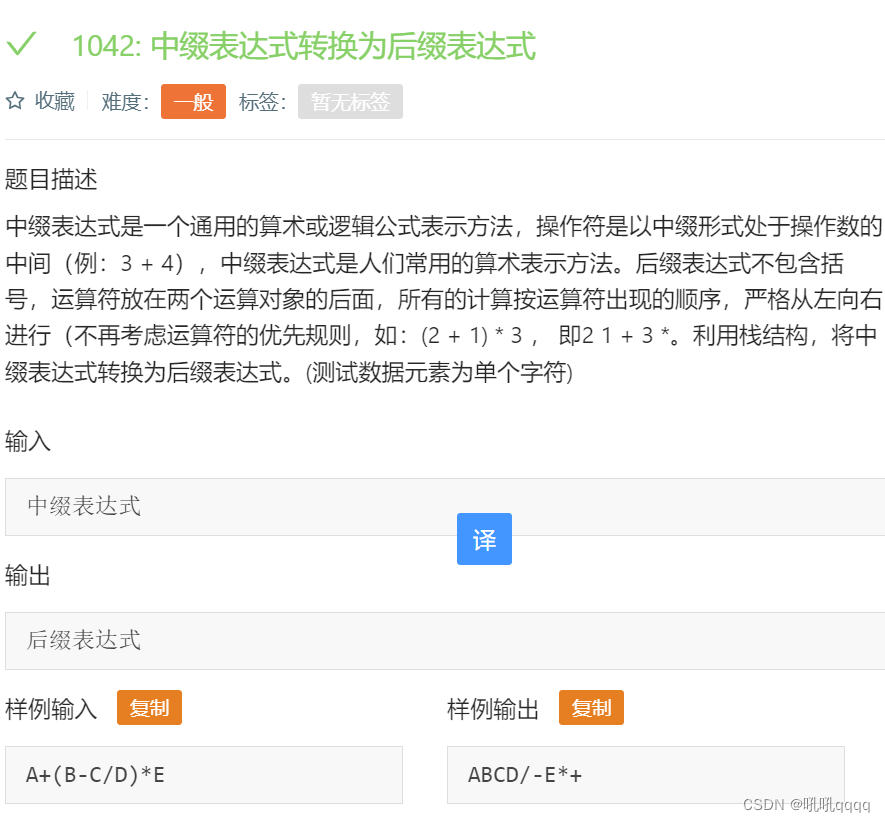Click the description line ending with 测试数据元素为单个字符
Viewport: 885px width, 822px height.
[289, 373]
